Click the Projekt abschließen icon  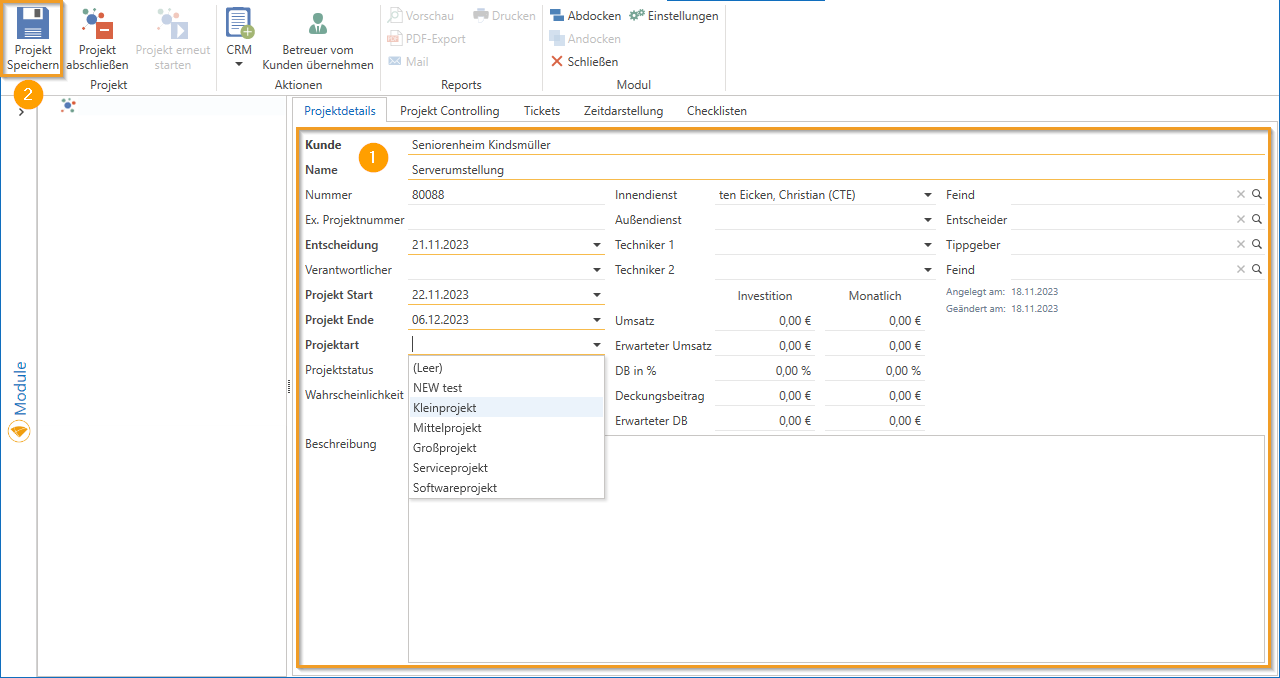coord(97,25)
